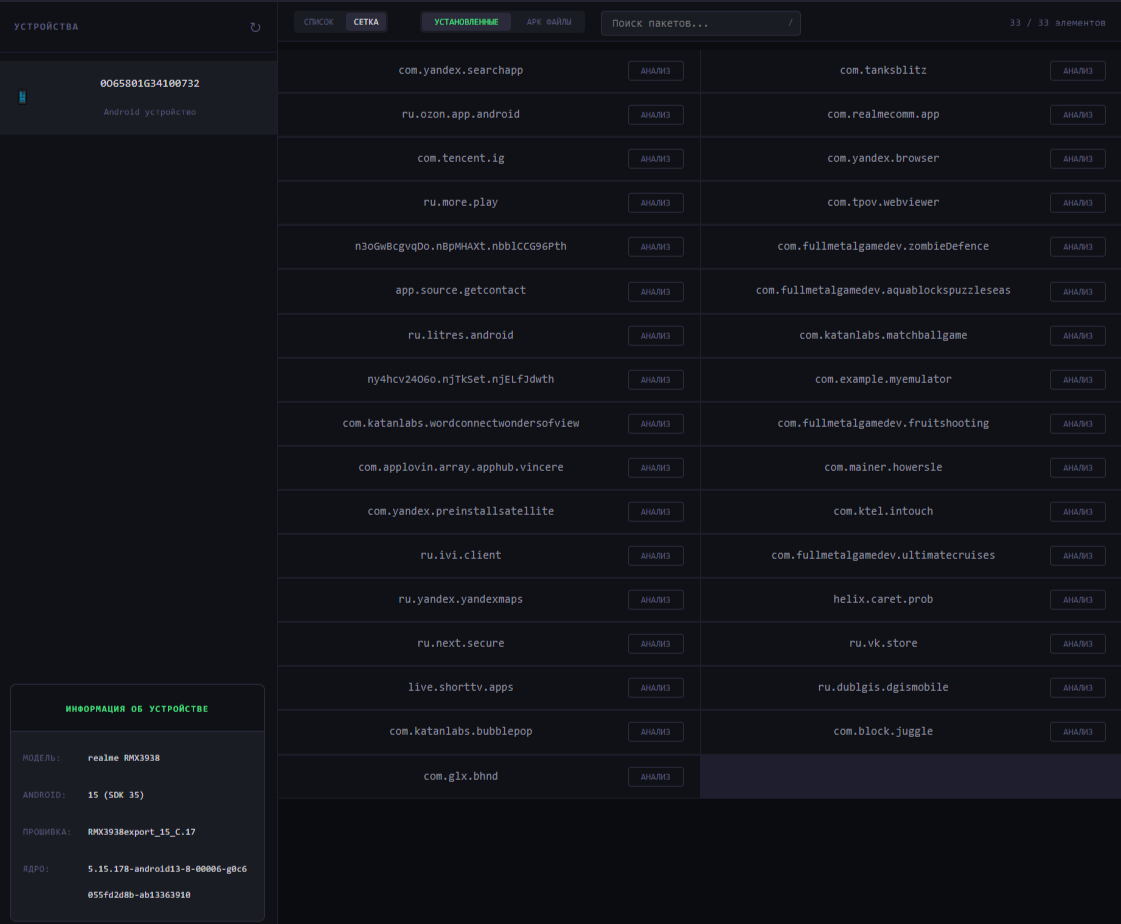Select package name ru.ivi.client
Screen dimensions: 1121x924
(x=460, y=555)
